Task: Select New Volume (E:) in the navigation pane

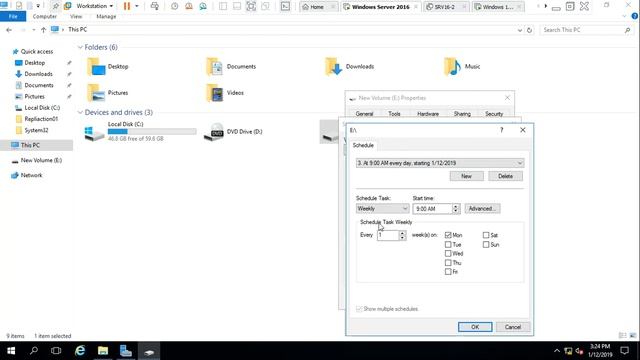Action: point(41,160)
